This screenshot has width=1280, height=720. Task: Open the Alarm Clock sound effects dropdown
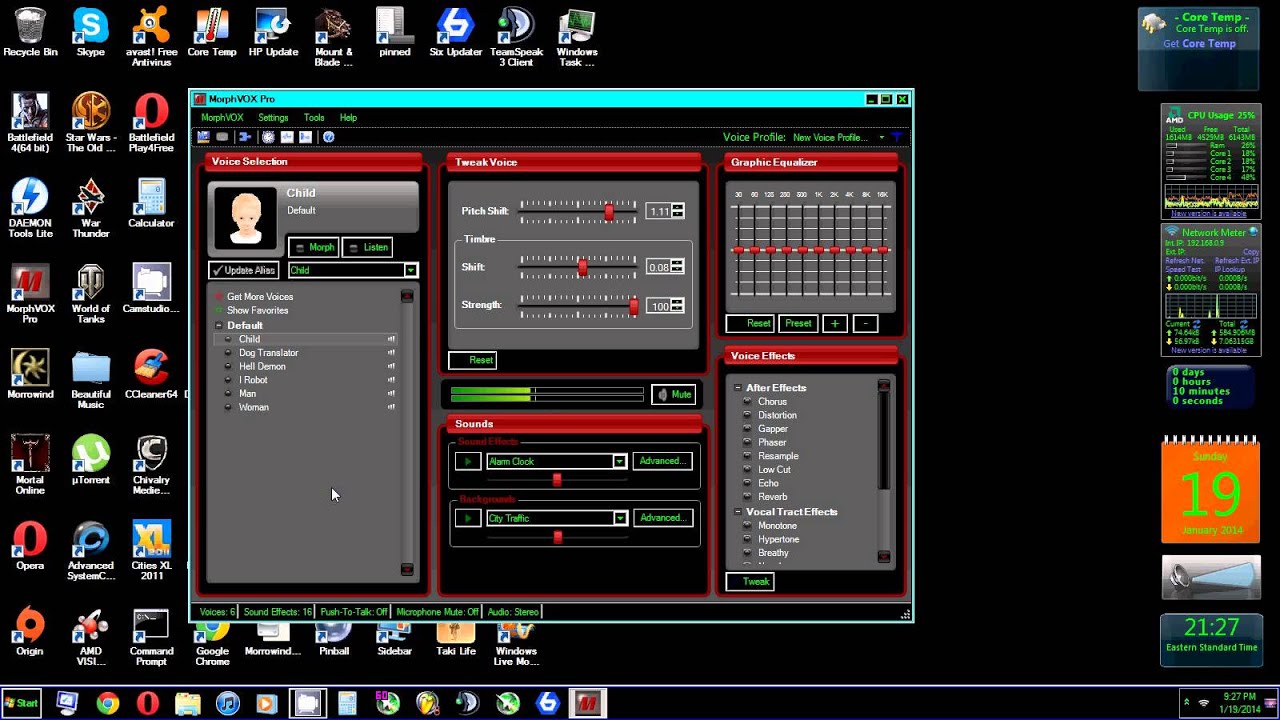coord(619,461)
